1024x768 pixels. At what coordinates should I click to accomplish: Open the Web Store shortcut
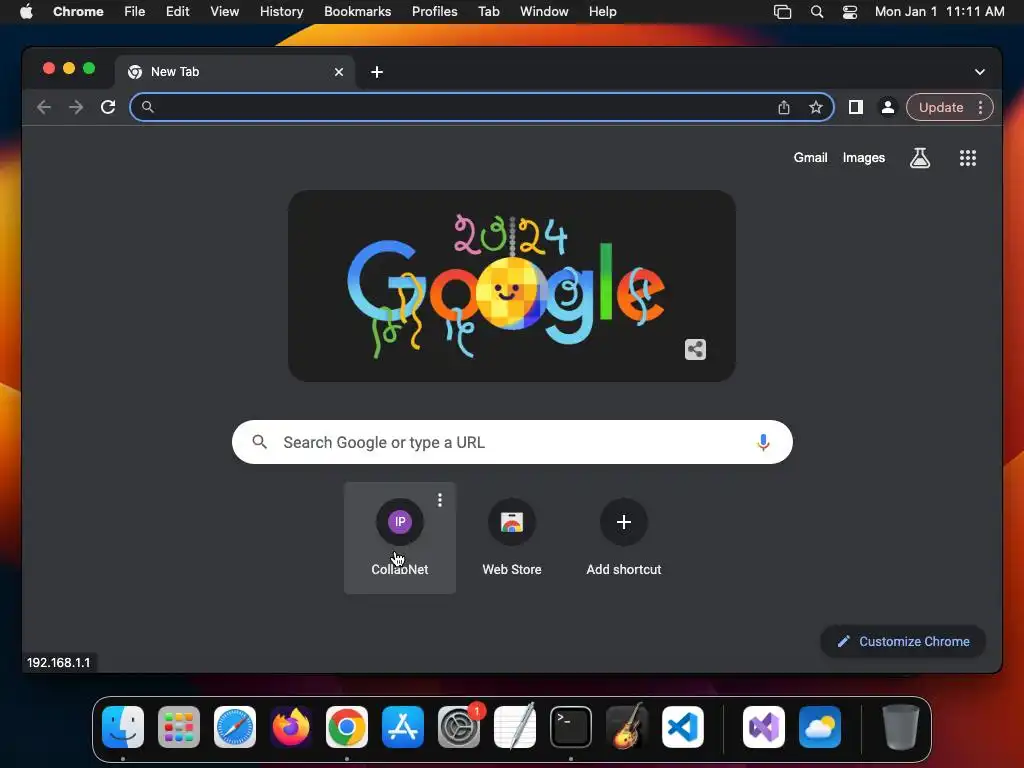(512, 537)
